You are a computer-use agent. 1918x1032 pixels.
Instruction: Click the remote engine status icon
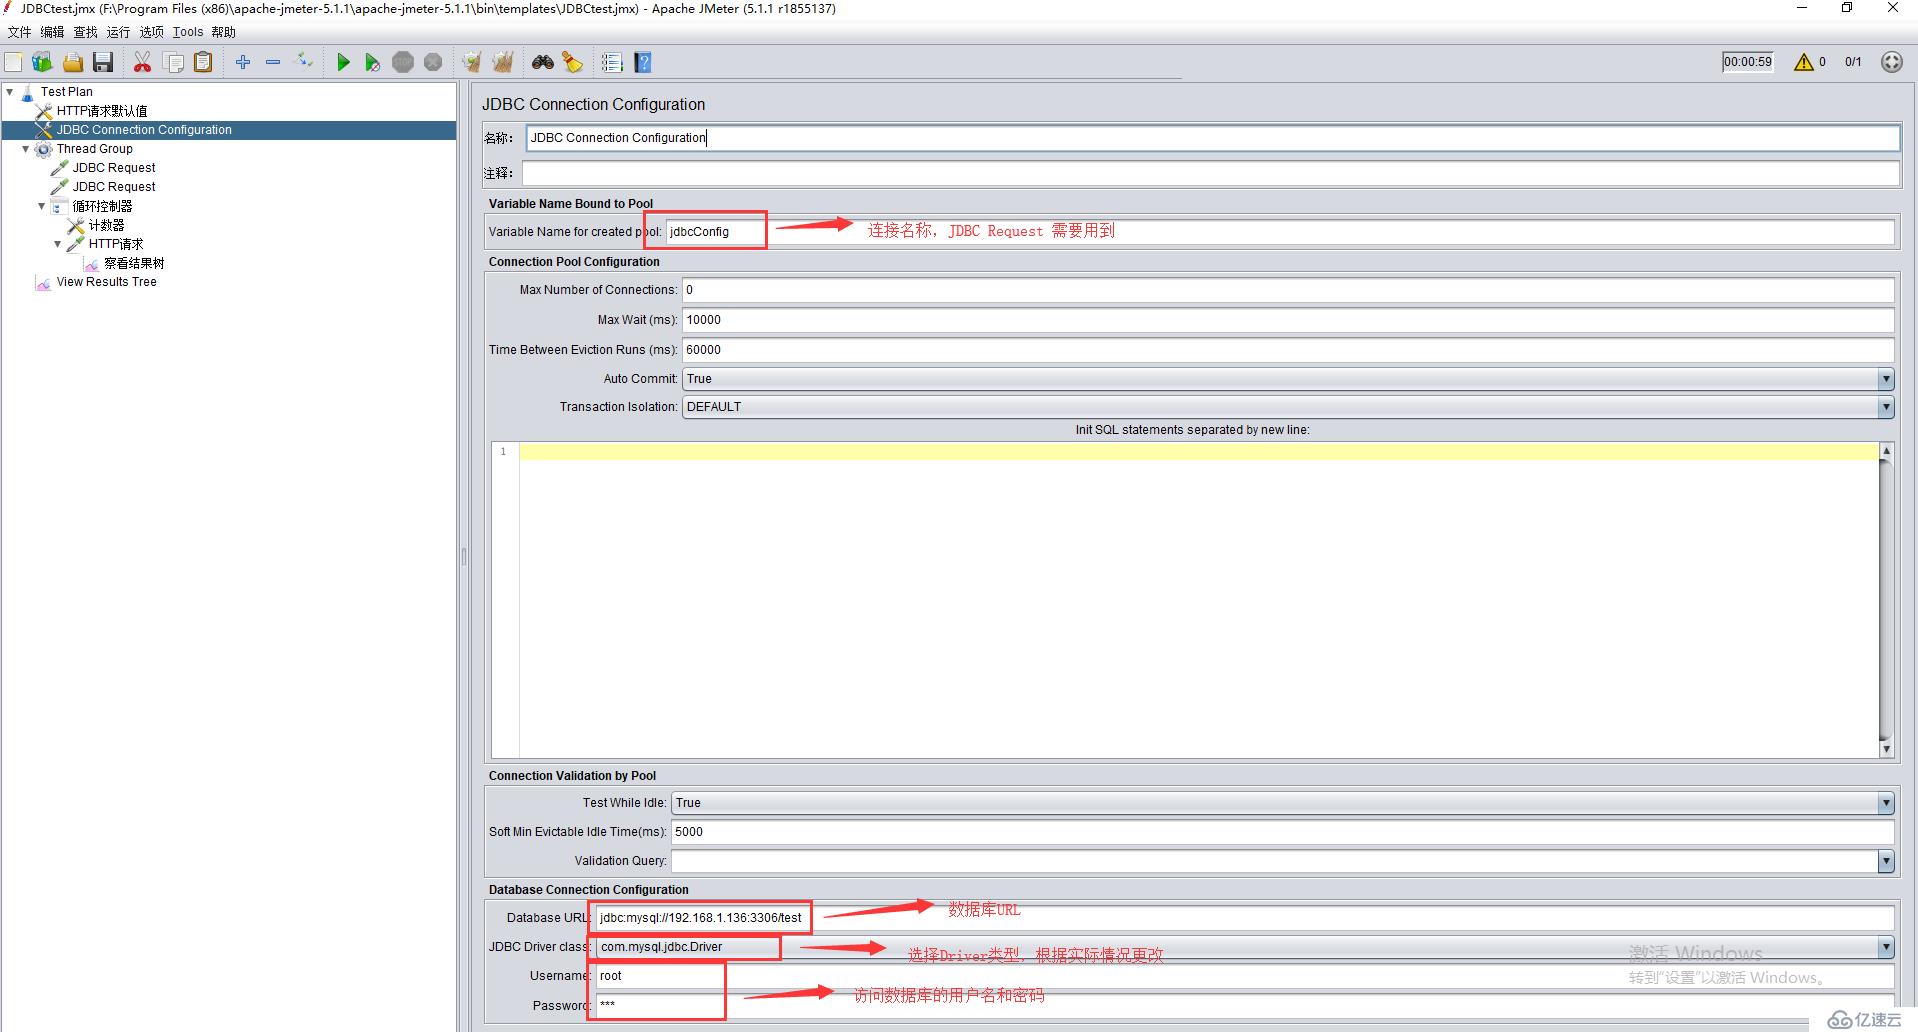[x=1891, y=62]
